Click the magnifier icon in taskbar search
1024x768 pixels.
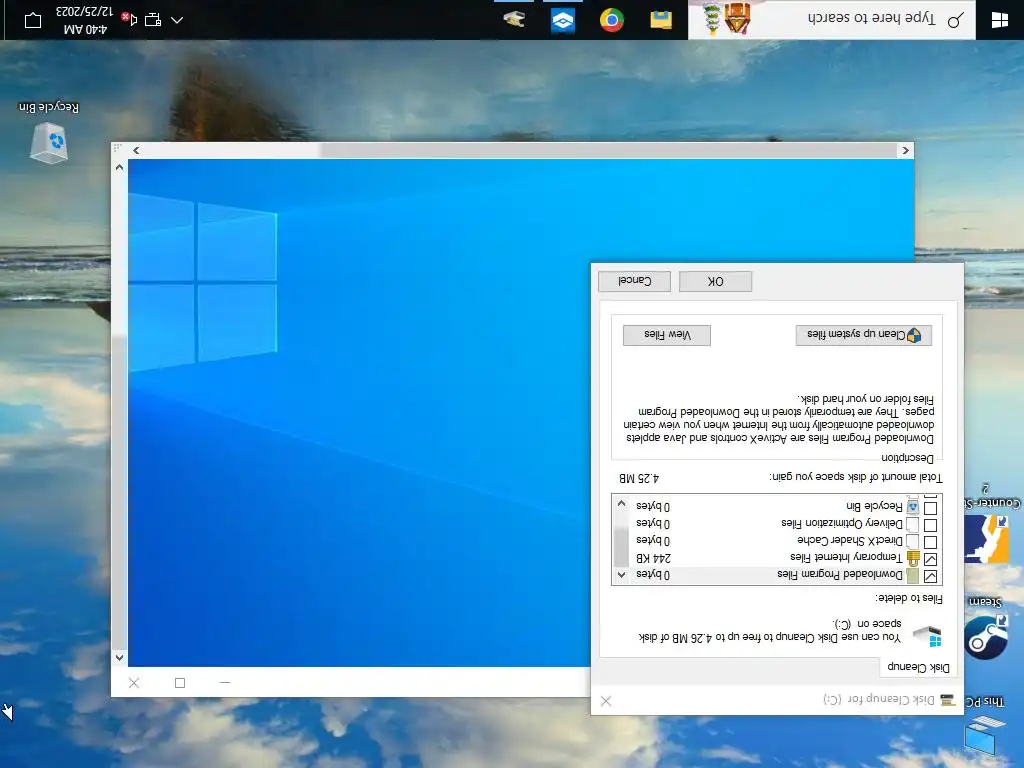click(x=955, y=20)
